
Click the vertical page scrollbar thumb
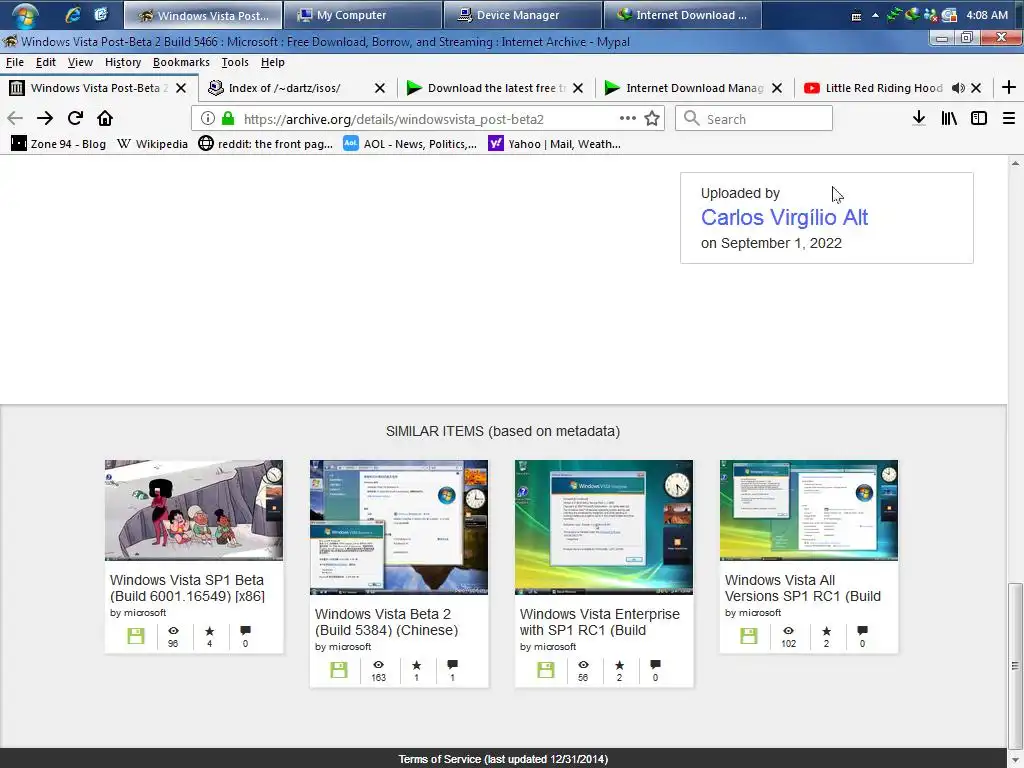click(1015, 666)
